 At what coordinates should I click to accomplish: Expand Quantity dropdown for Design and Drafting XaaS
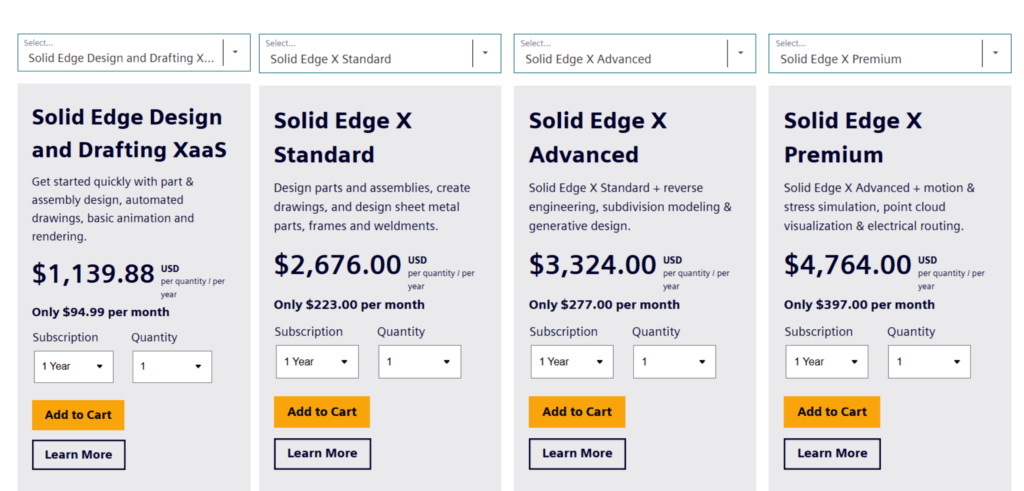pyautogui.click(x=171, y=366)
